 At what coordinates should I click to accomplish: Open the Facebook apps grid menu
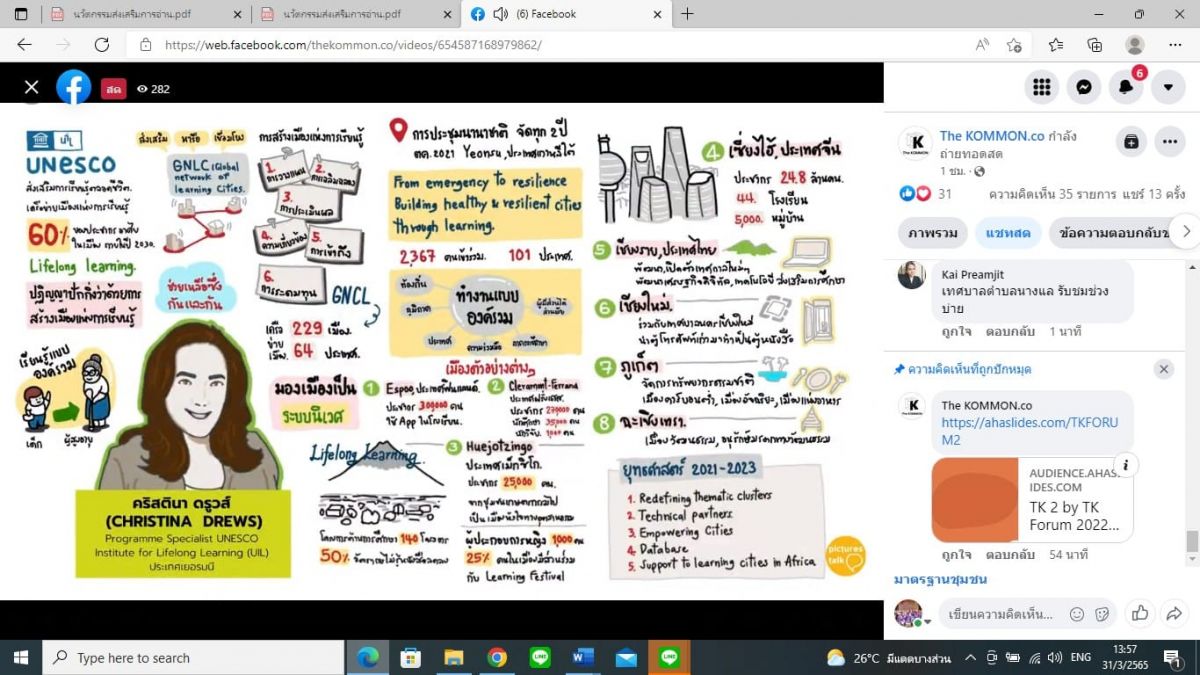tap(1041, 87)
